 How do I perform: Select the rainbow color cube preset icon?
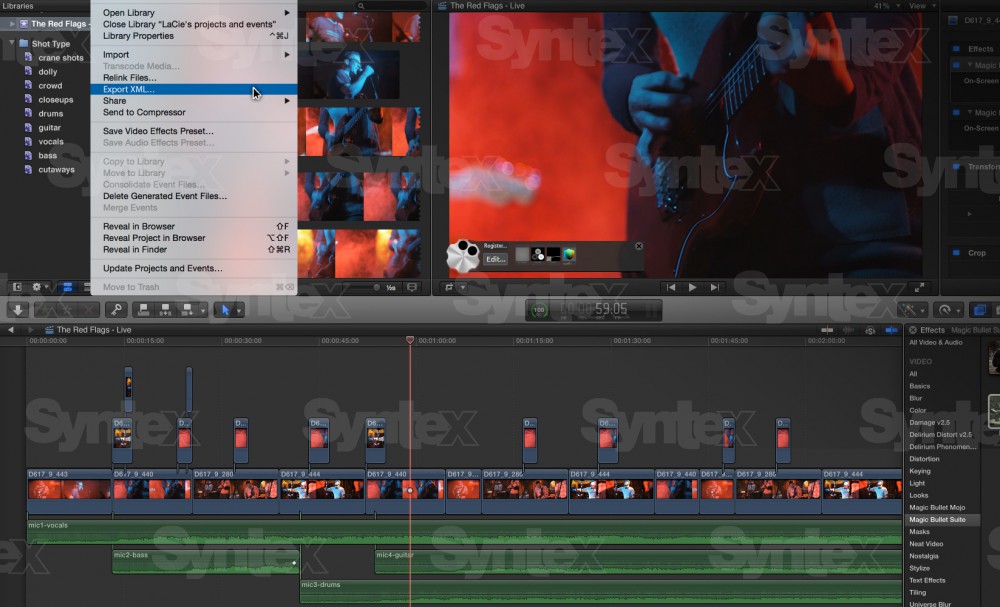pos(569,255)
